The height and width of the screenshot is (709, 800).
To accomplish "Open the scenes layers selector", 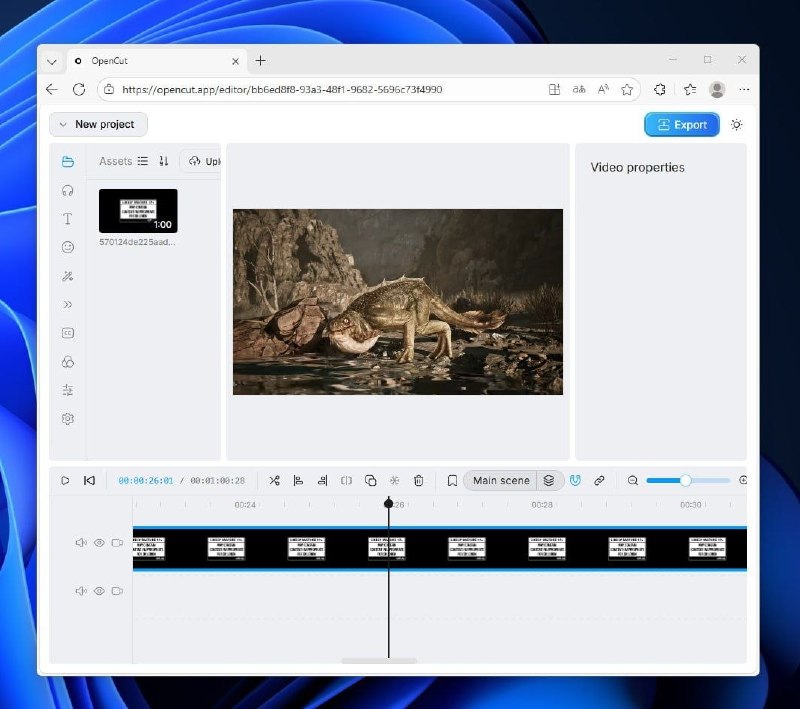I will click(549, 480).
